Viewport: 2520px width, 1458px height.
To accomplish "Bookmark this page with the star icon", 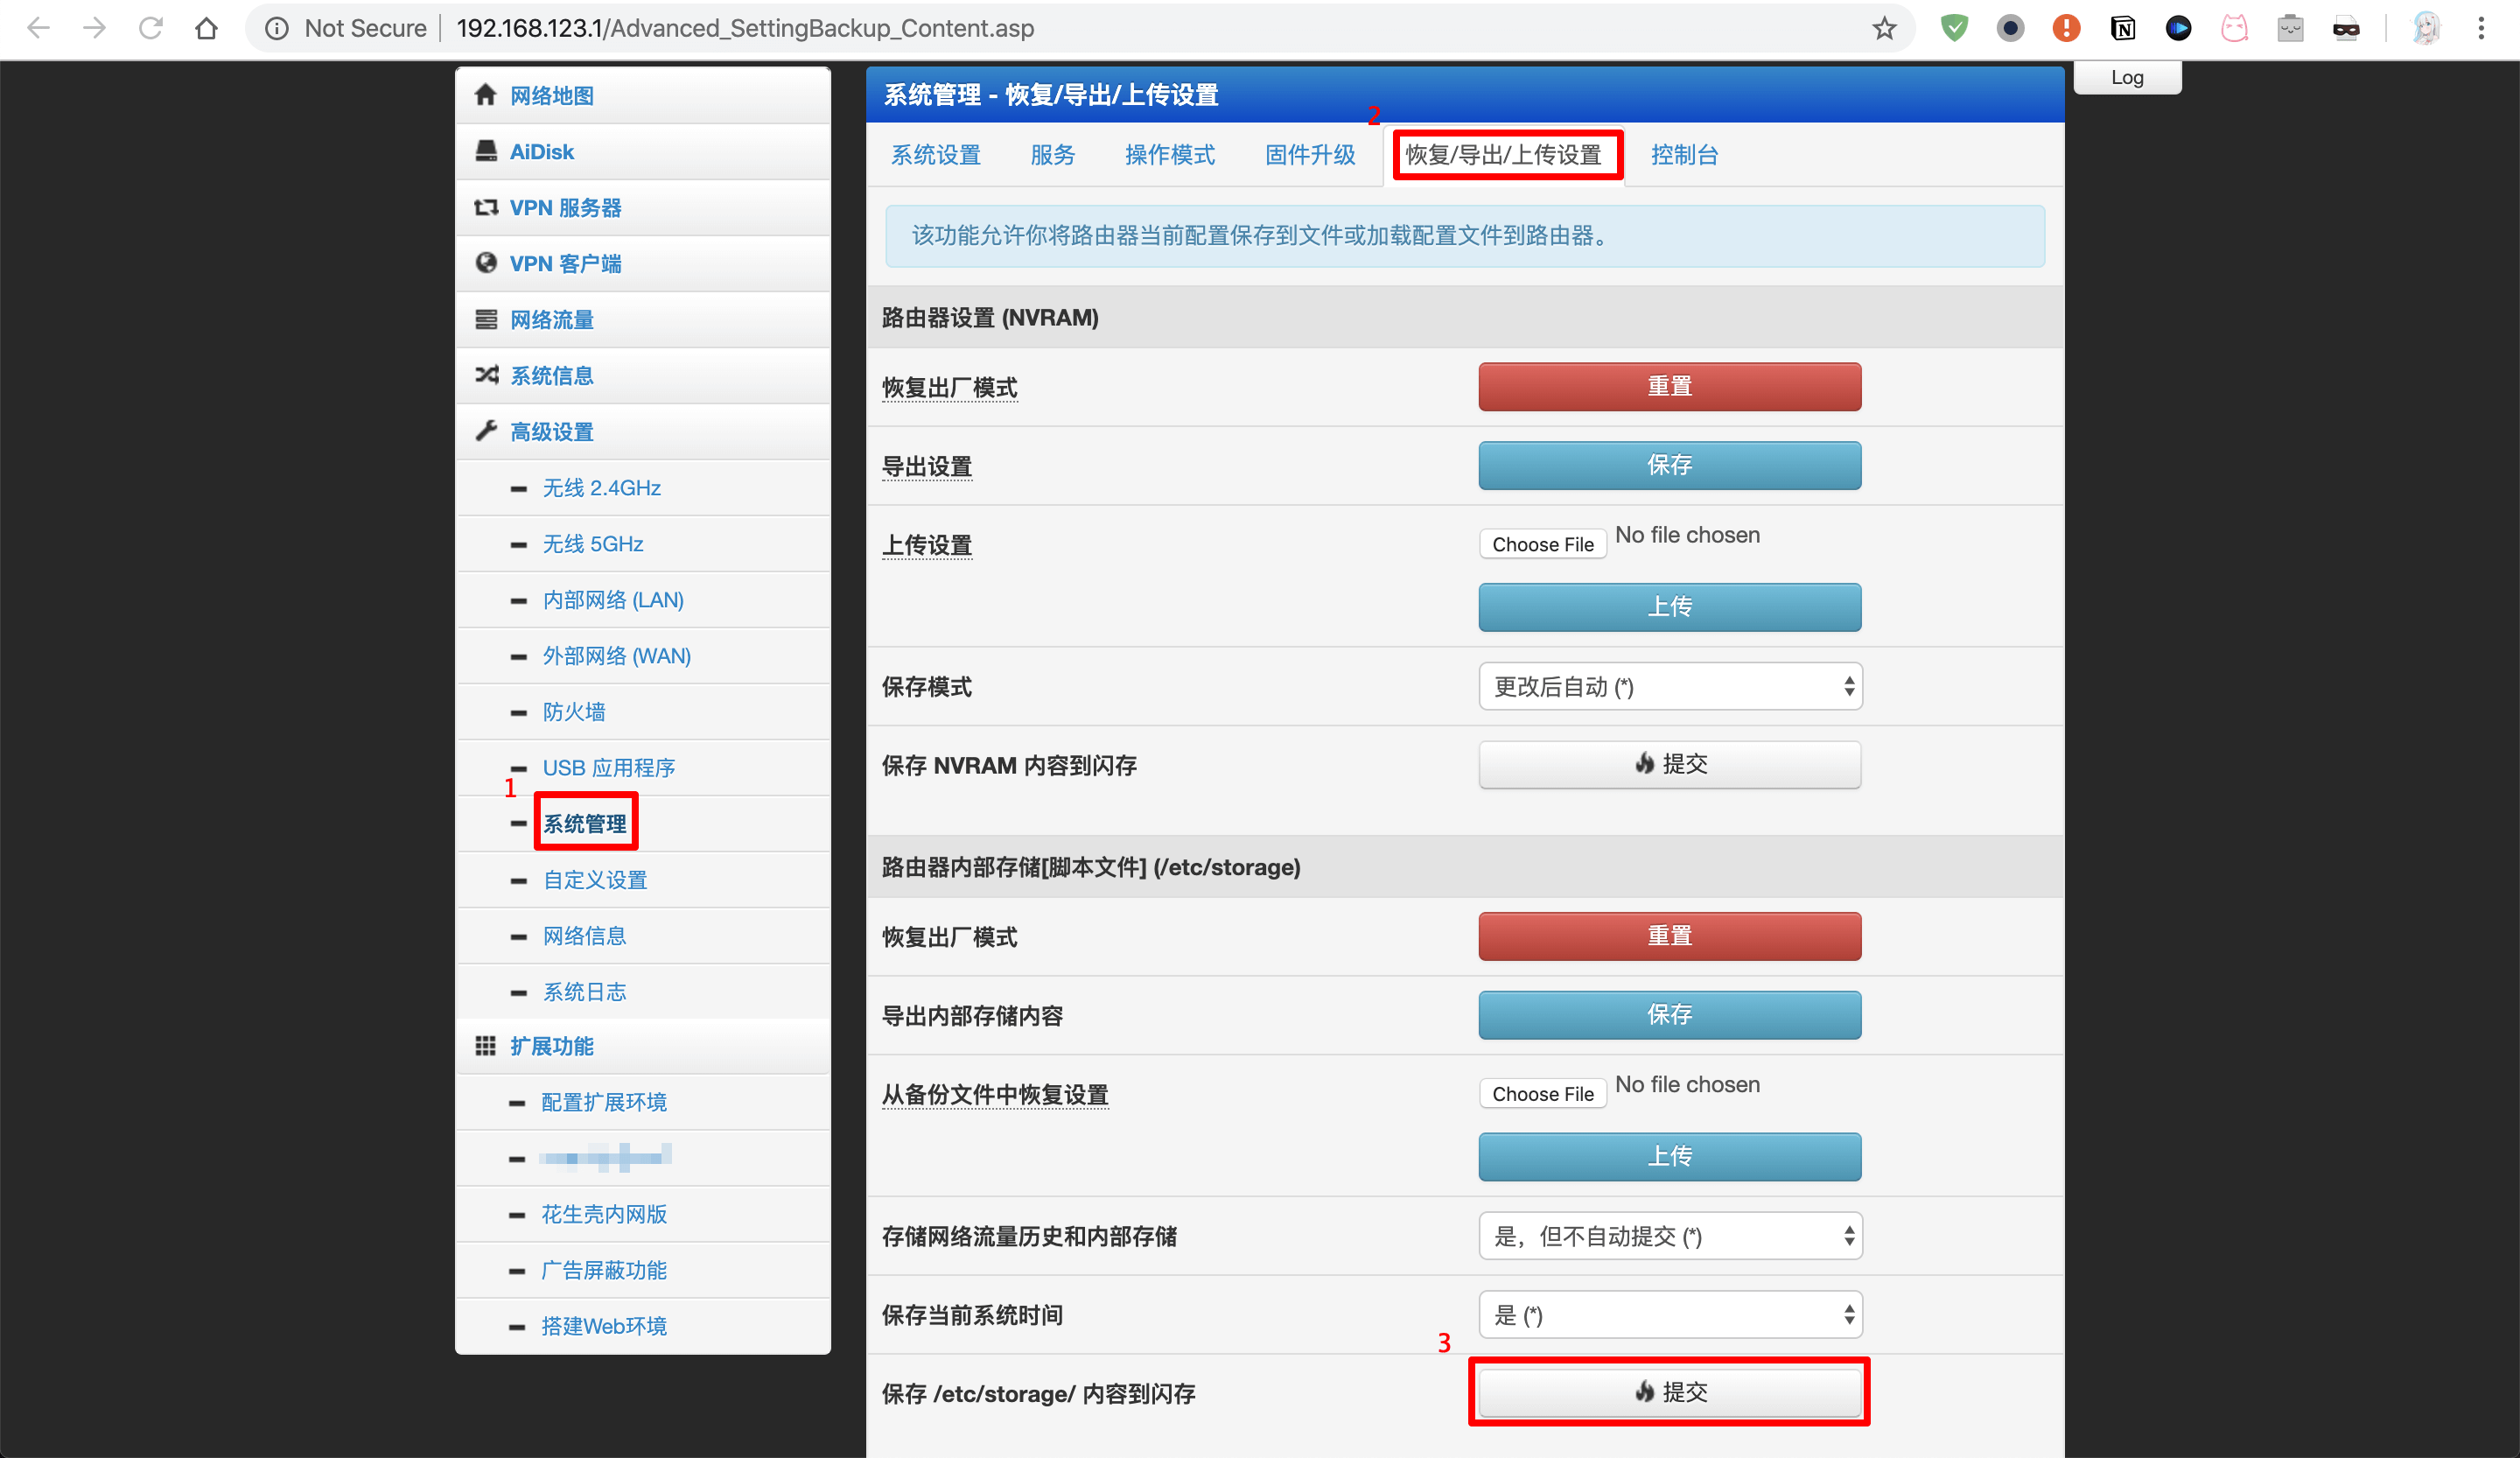I will 1884,28.
